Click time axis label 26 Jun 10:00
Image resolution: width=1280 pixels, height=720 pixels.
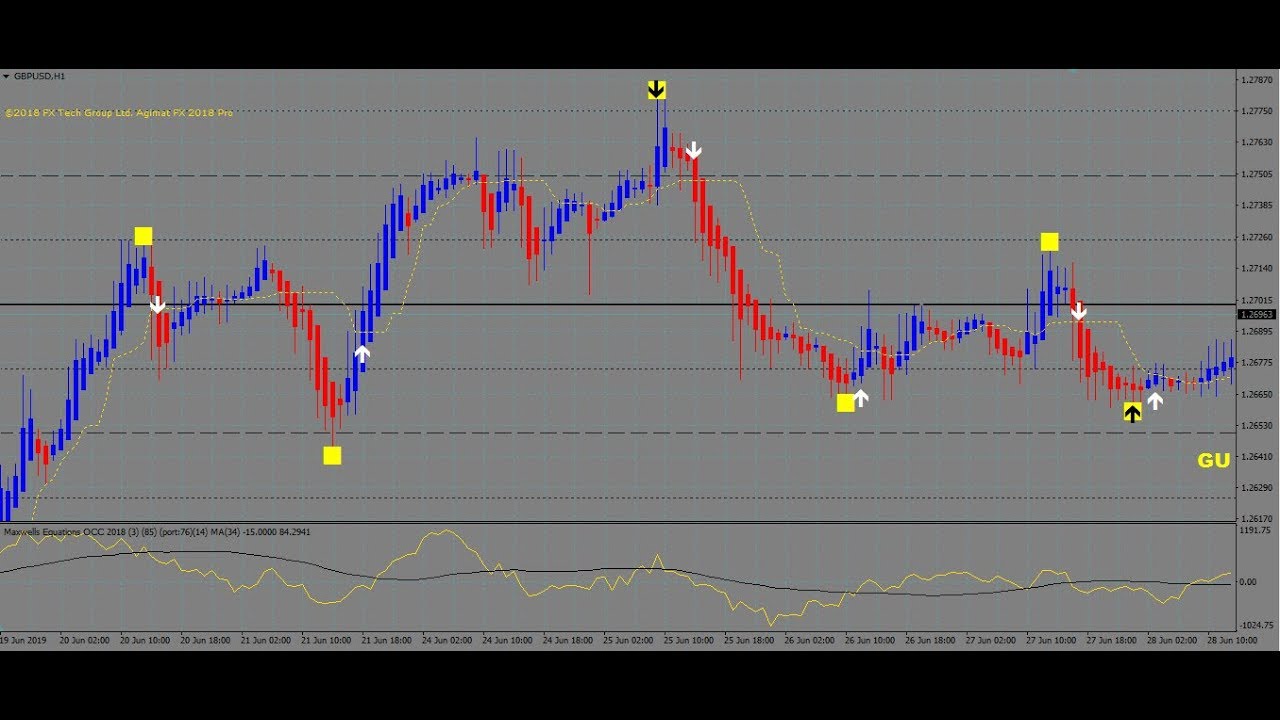coord(871,639)
